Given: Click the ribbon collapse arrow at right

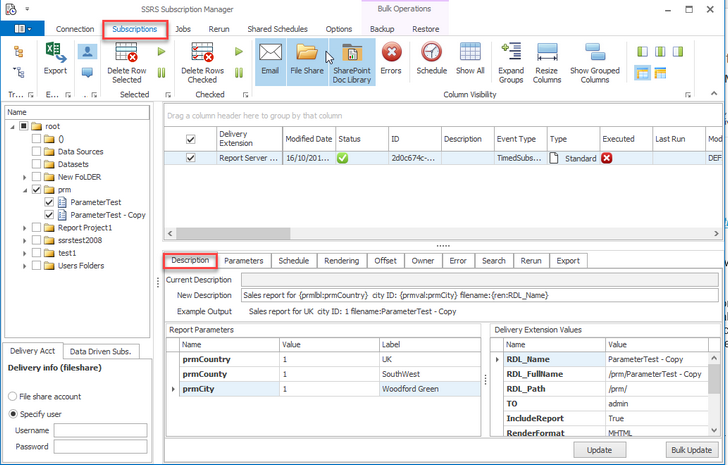Looking at the screenshot, I should pyautogui.click(x=714, y=94).
